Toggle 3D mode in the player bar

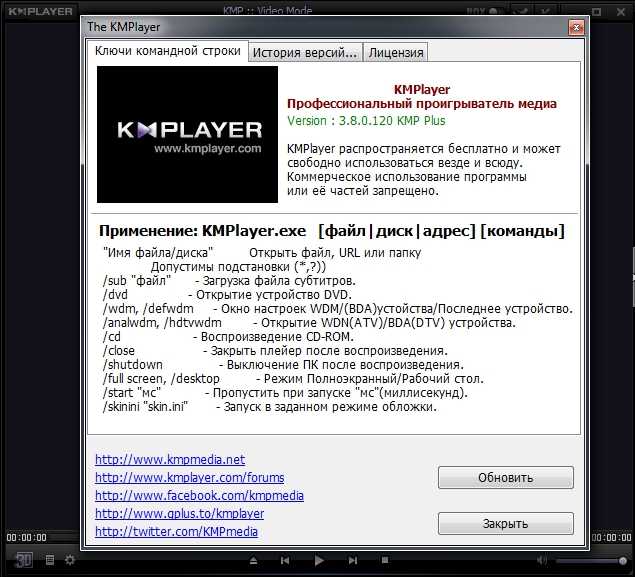click(x=23, y=560)
